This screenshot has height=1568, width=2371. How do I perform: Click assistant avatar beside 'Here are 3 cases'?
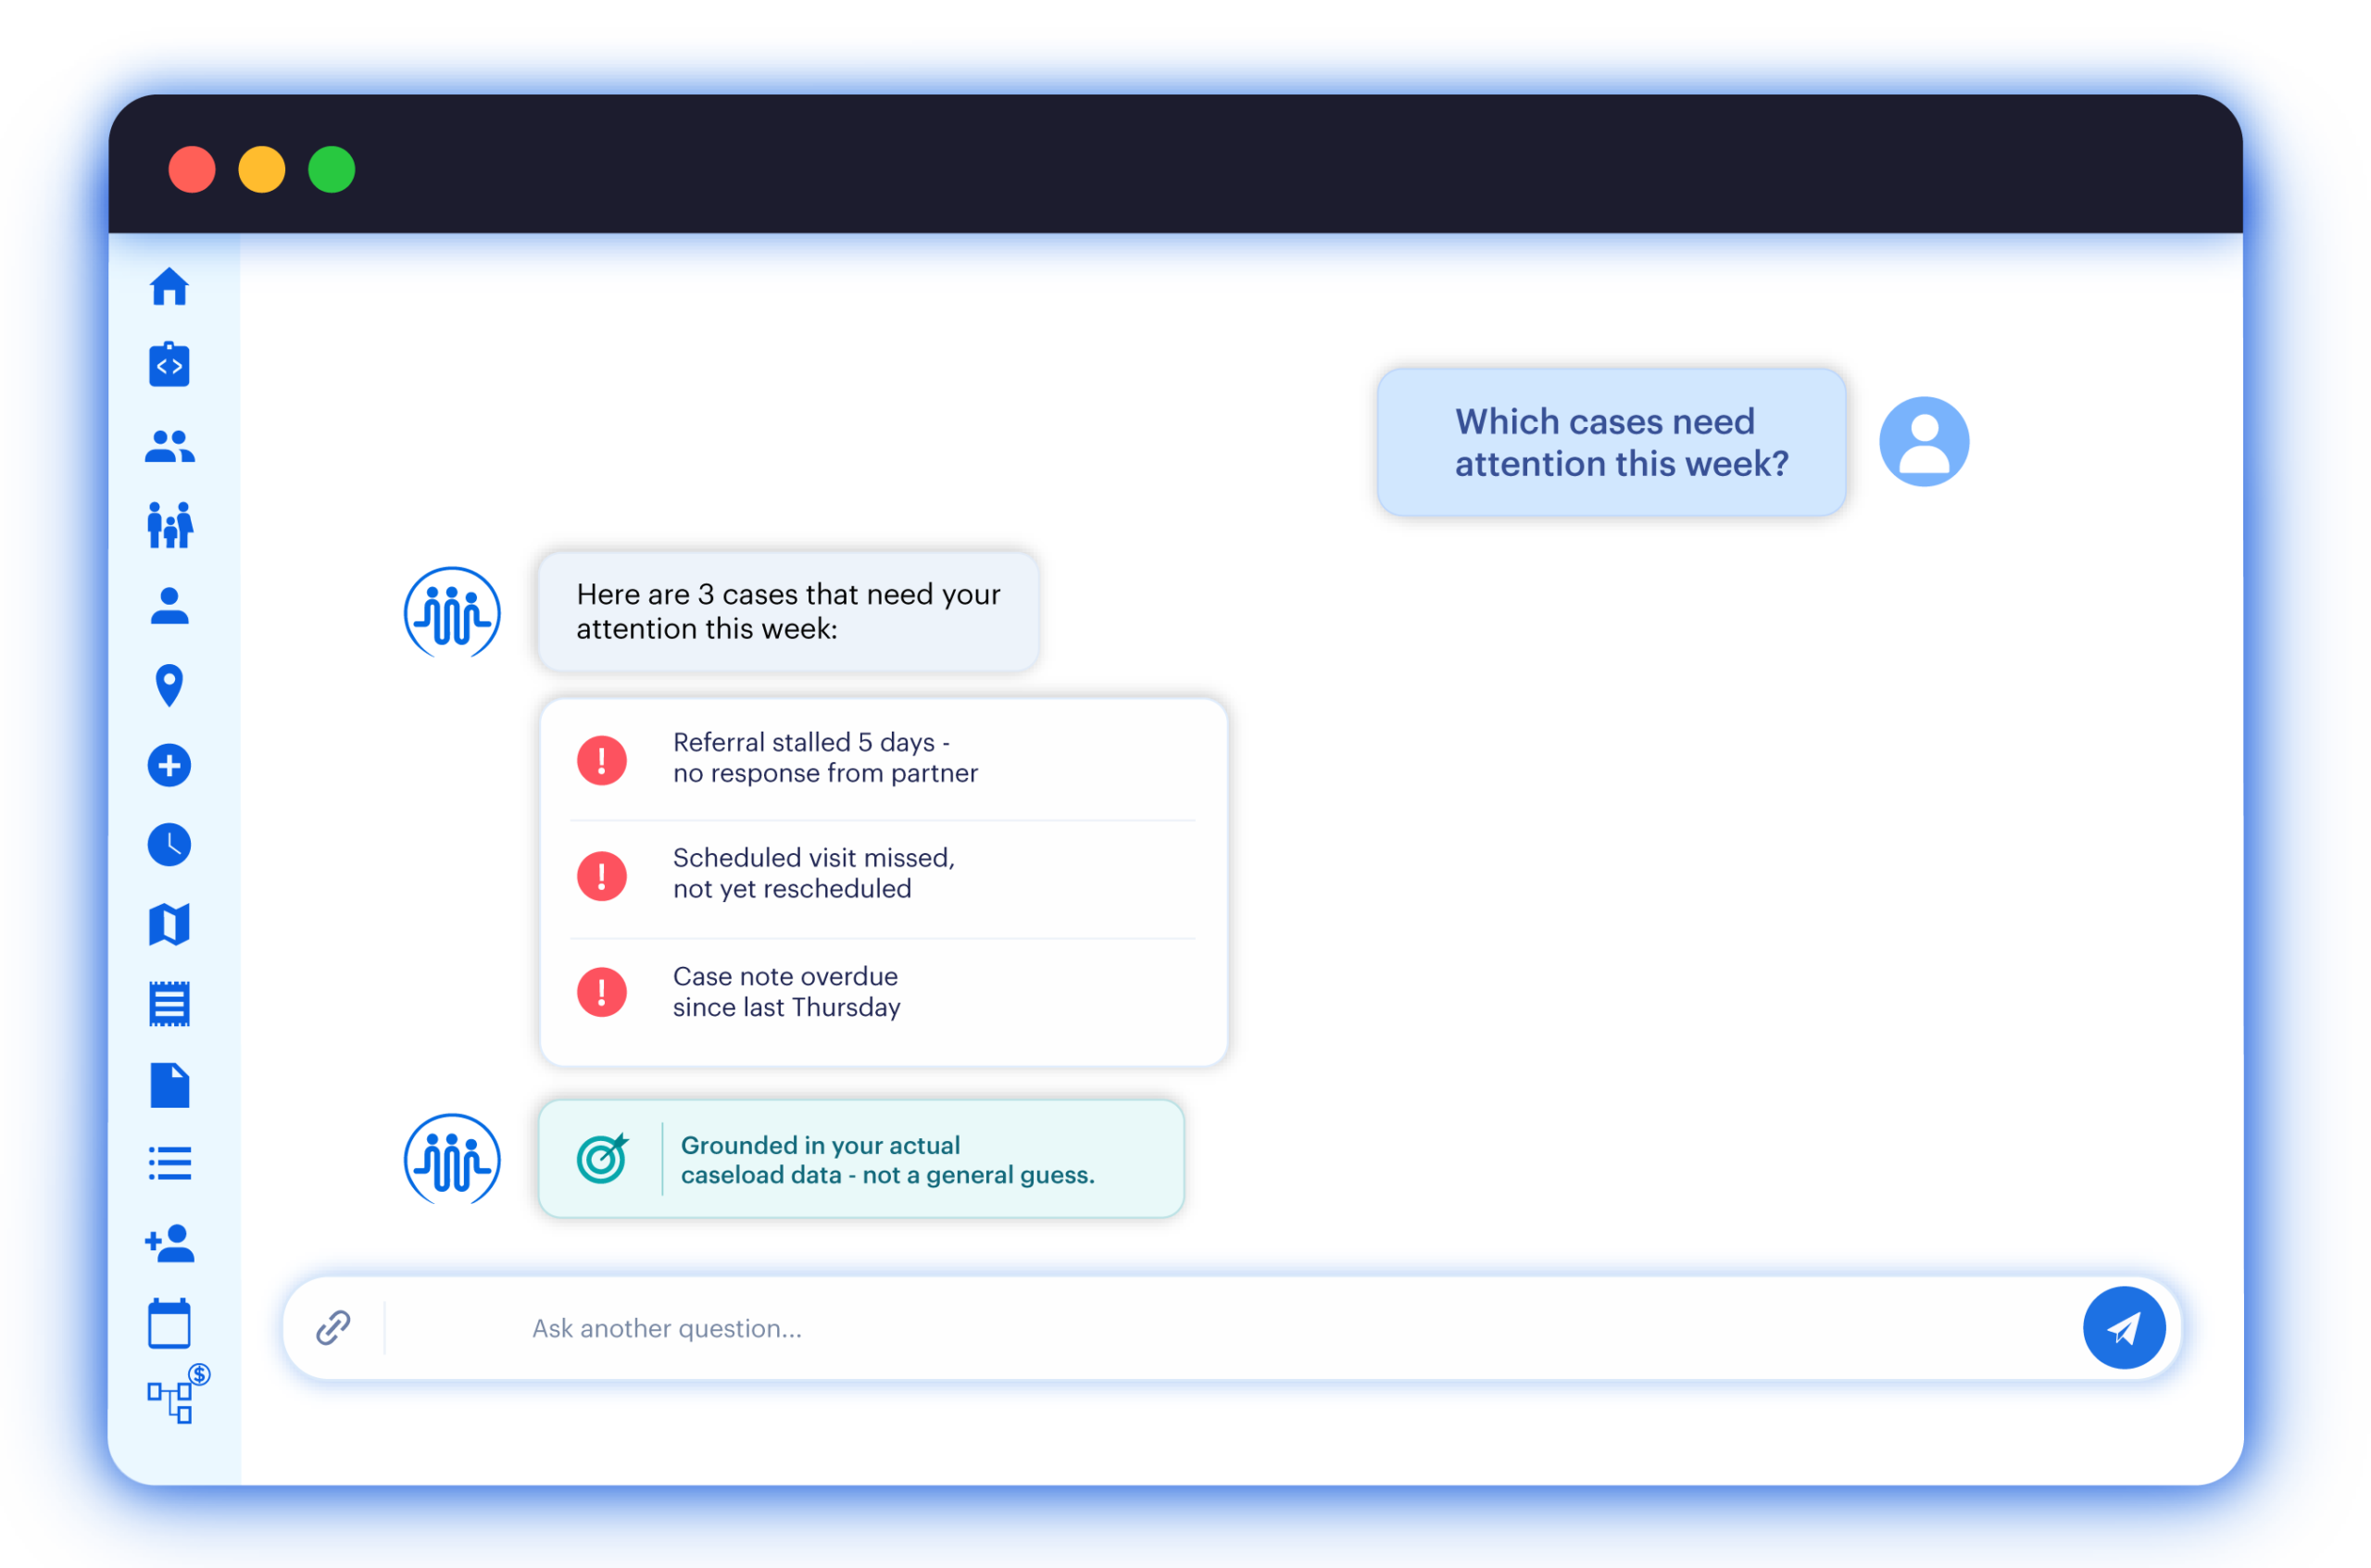[x=452, y=613]
